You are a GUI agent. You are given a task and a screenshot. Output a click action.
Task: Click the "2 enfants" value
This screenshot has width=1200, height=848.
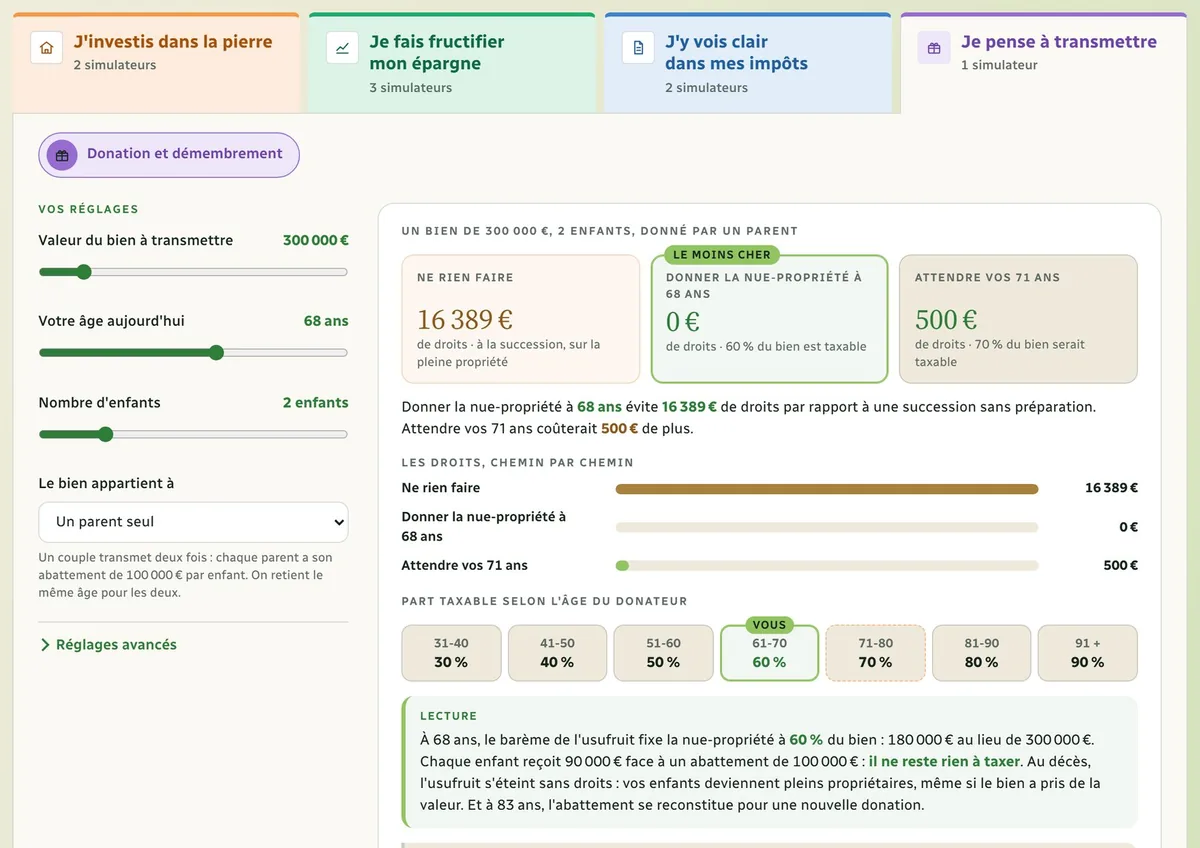pos(316,402)
